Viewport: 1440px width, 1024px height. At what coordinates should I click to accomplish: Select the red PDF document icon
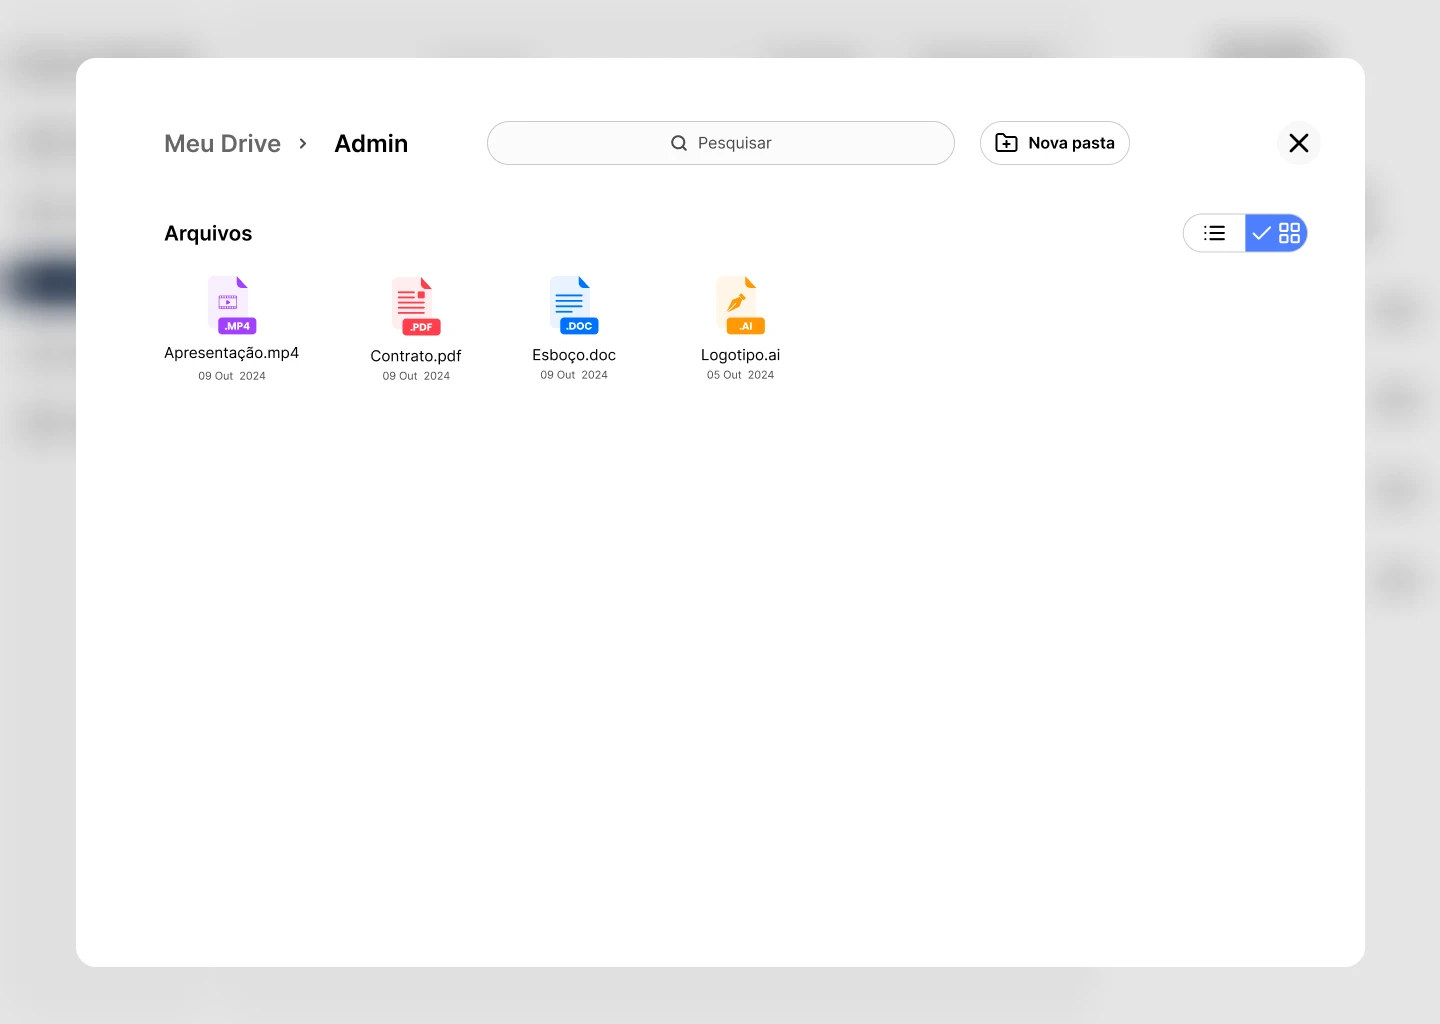click(x=416, y=306)
